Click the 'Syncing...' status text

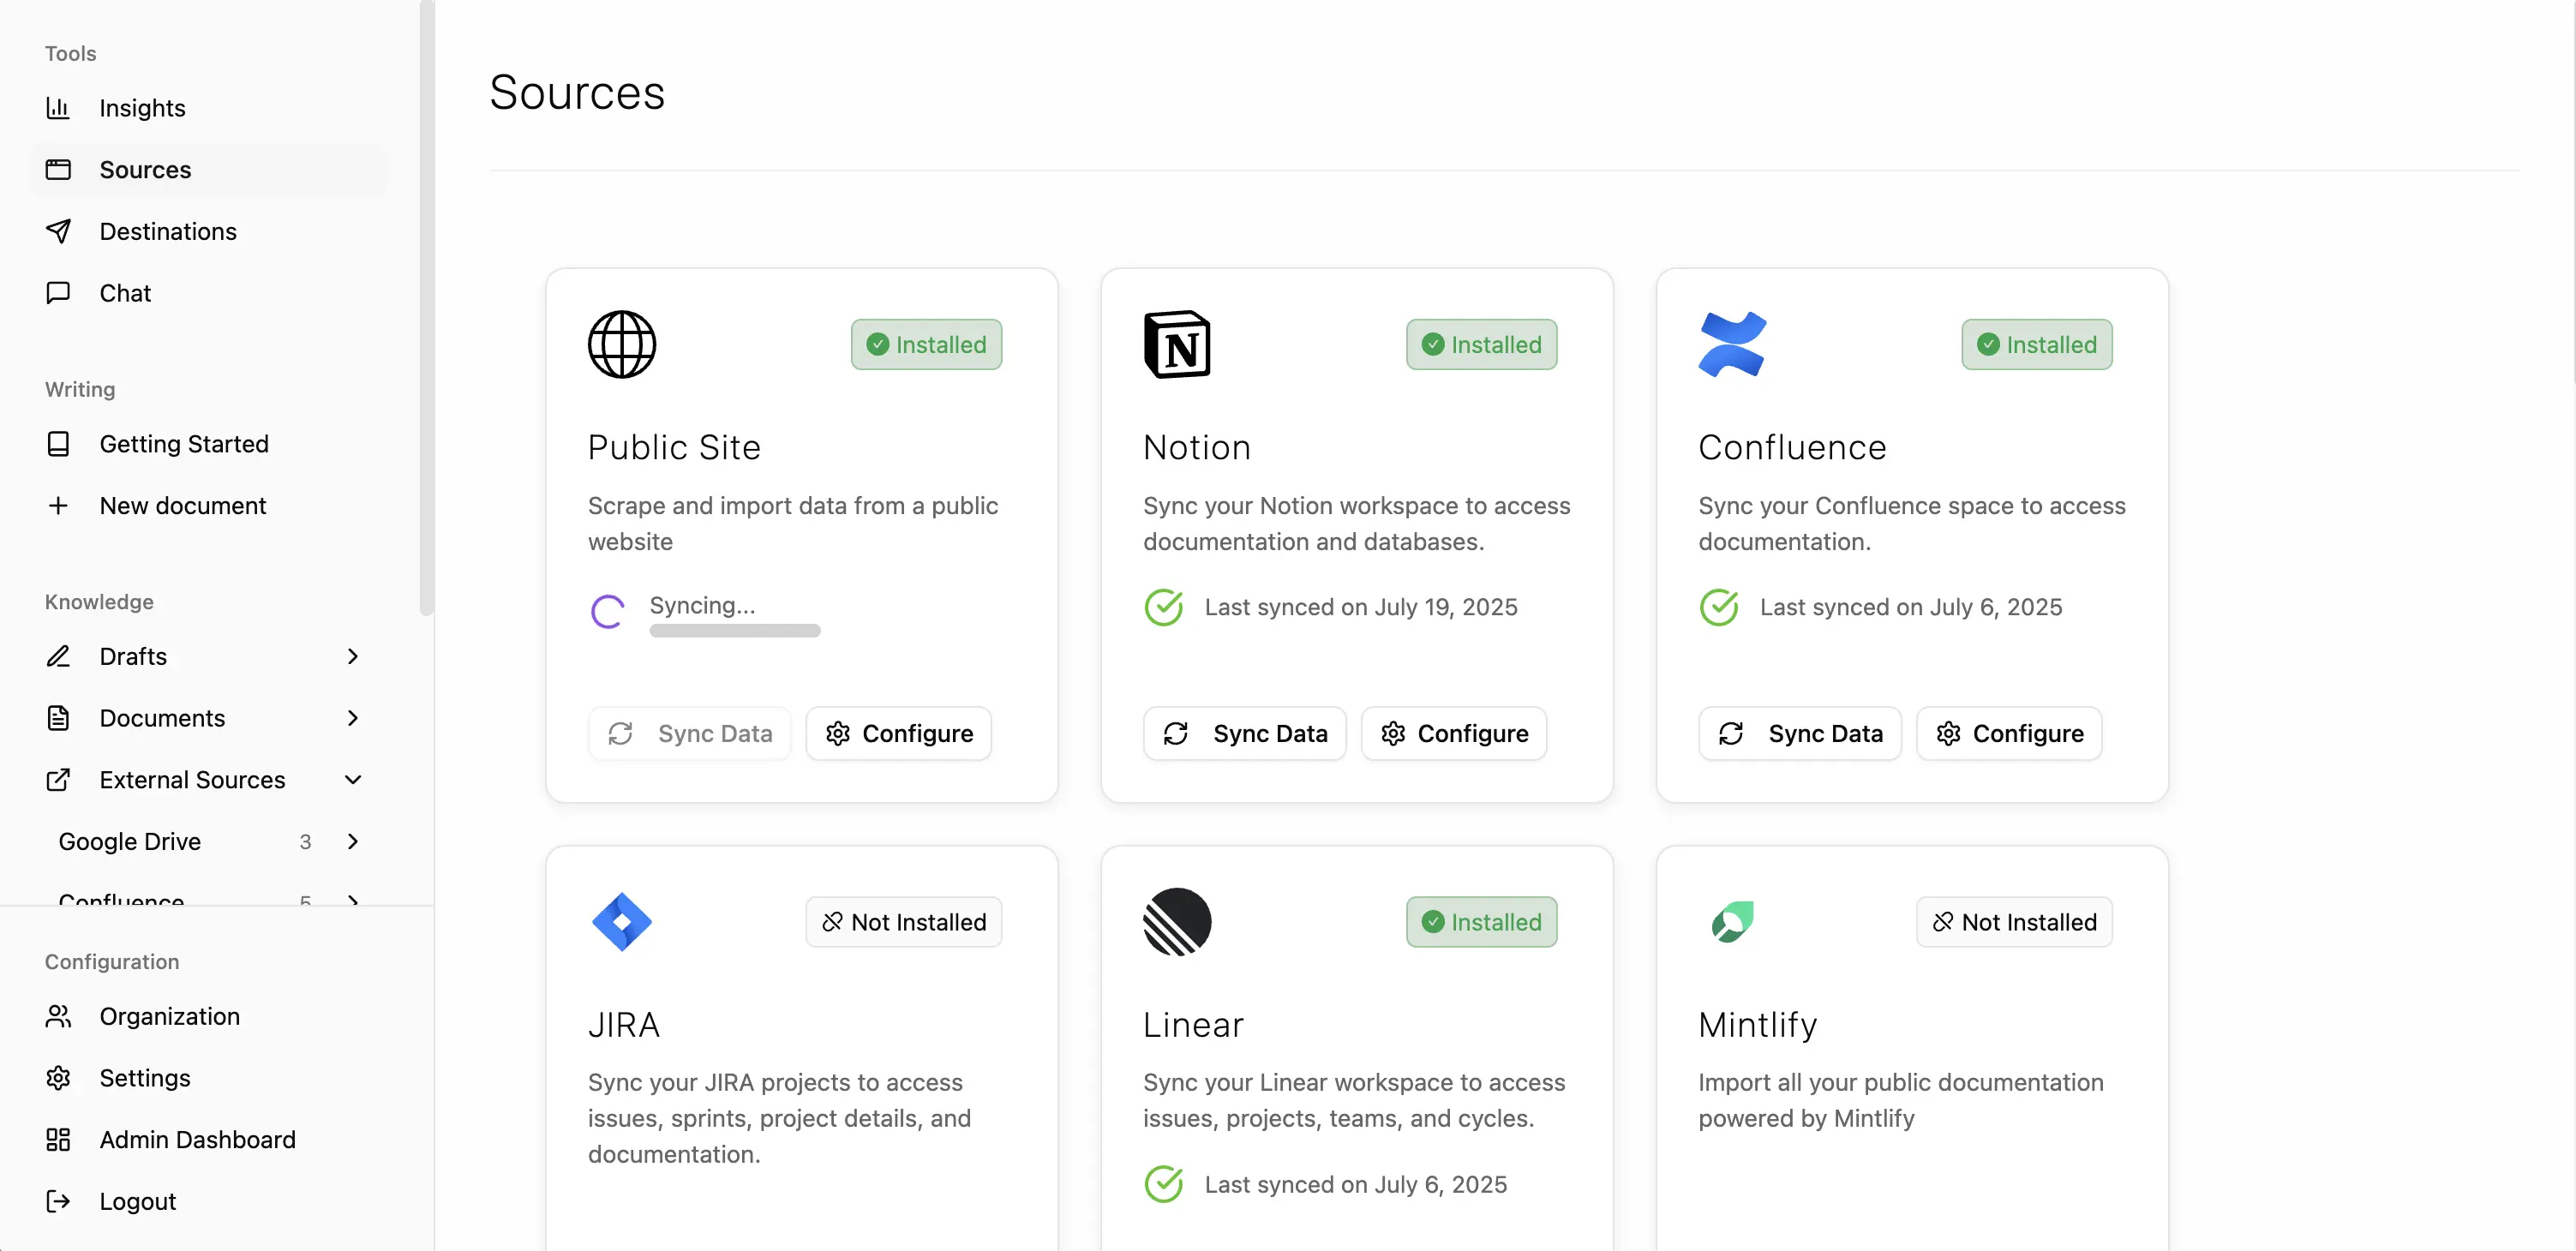702,606
